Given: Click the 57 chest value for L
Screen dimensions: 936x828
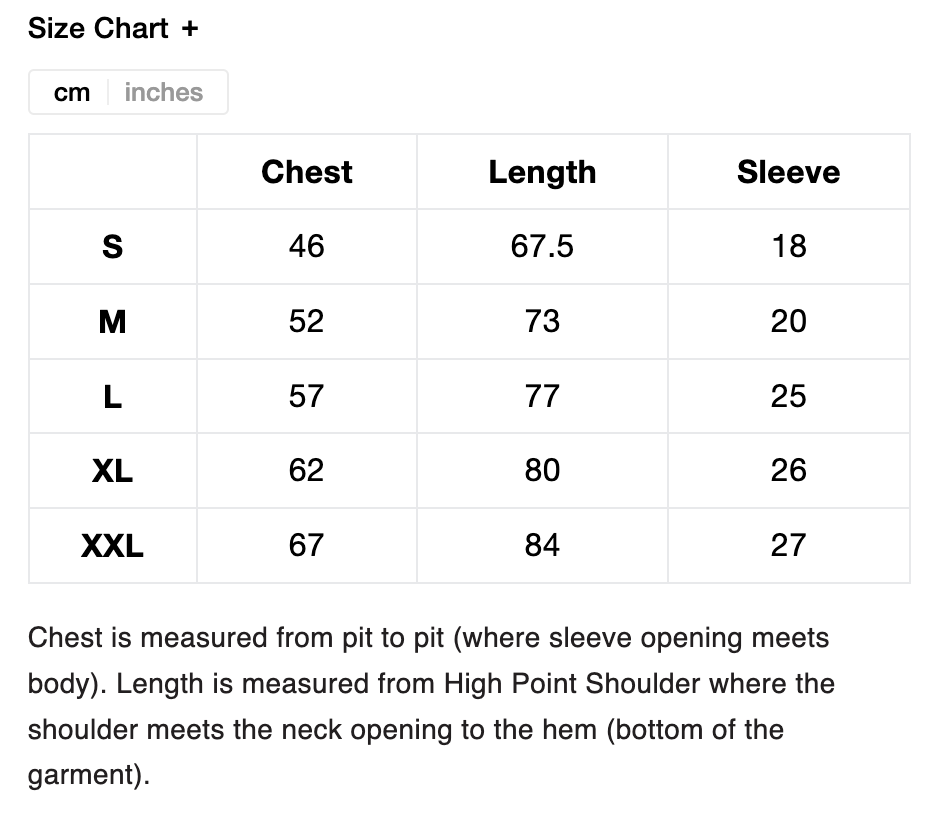Looking at the screenshot, I should point(307,397).
